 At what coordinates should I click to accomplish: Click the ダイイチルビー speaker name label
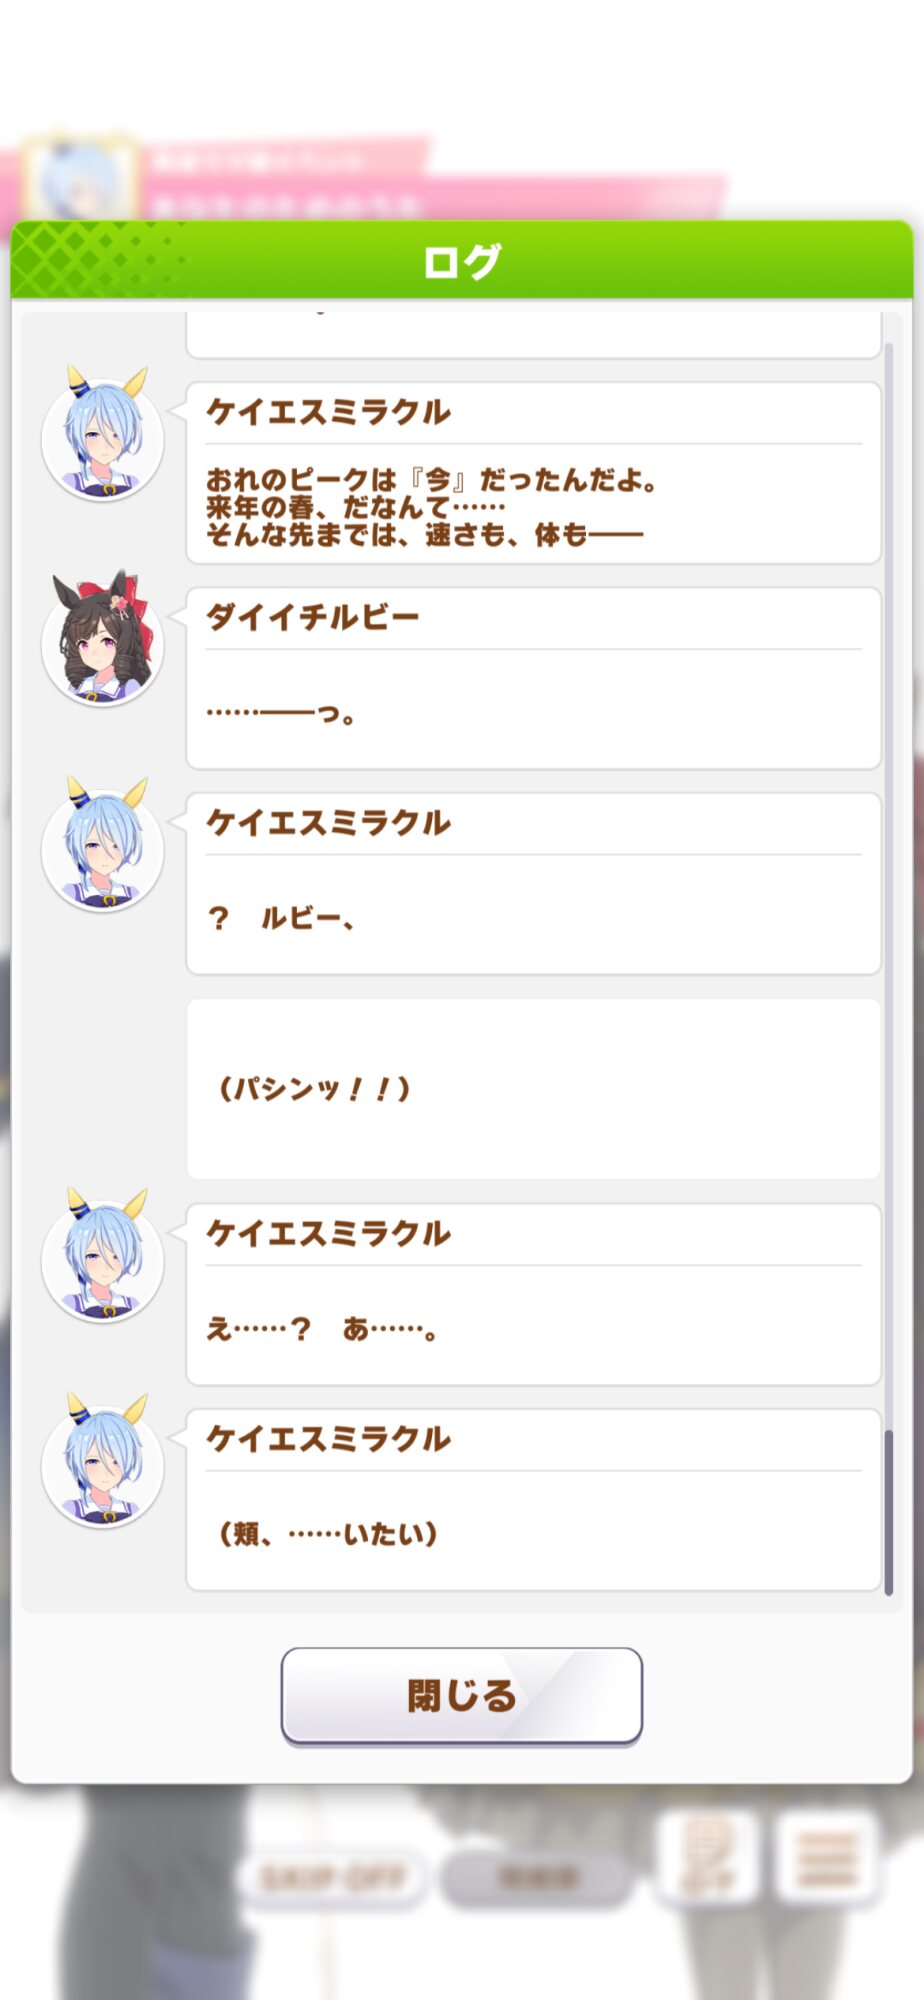[x=312, y=617]
